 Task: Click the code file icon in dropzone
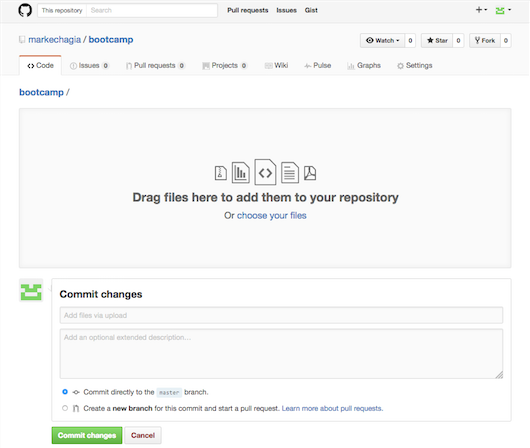click(x=265, y=172)
